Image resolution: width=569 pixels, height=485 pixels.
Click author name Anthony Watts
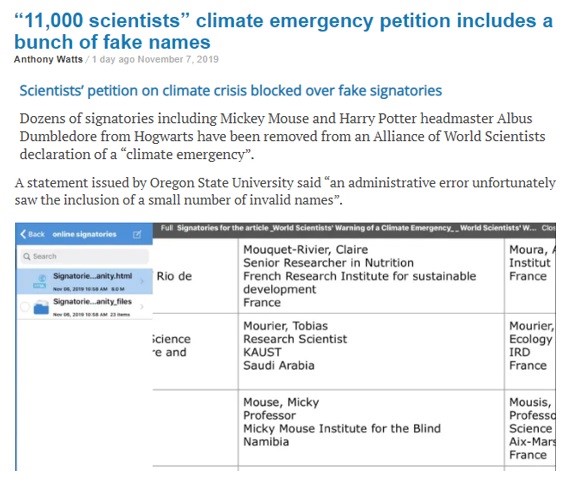point(48,59)
